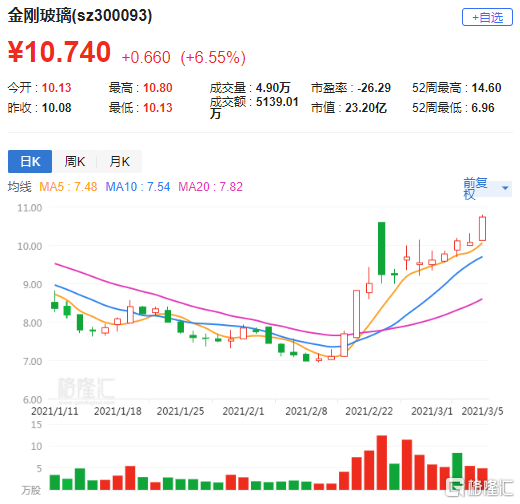Click 今开 opening price 10.13
The height and width of the screenshot is (504, 520).
(56, 88)
